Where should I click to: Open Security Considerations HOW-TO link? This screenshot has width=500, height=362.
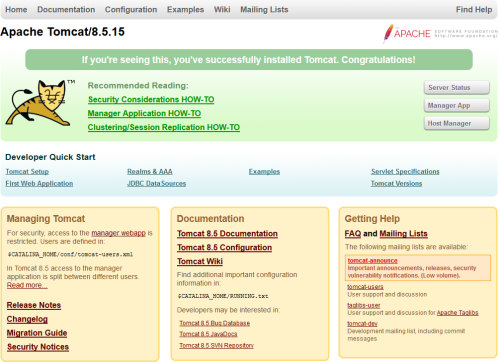pos(151,100)
